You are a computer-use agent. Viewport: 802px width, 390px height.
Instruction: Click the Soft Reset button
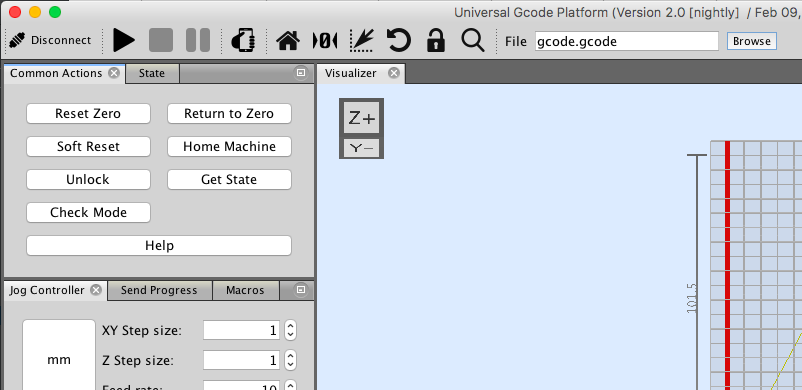pos(88,146)
